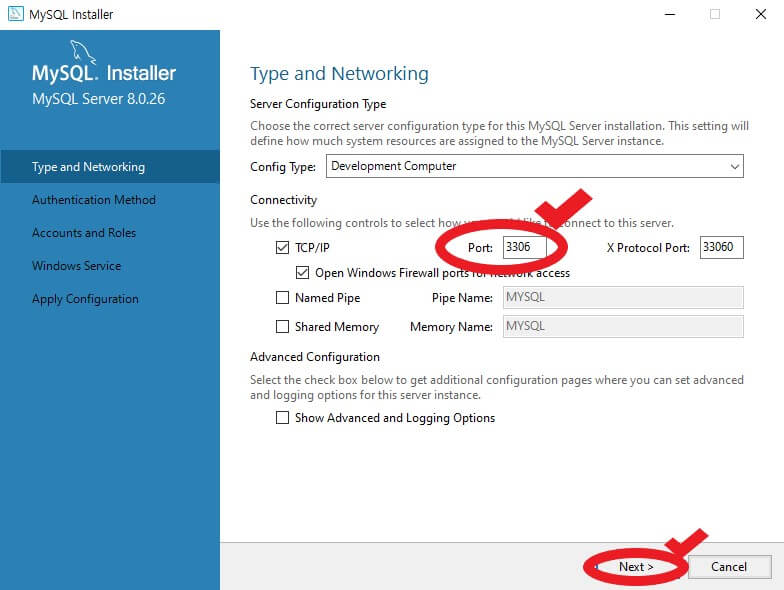
Task: Toggle the TCP/IP checkbox
Action: (x=282, y=248)
